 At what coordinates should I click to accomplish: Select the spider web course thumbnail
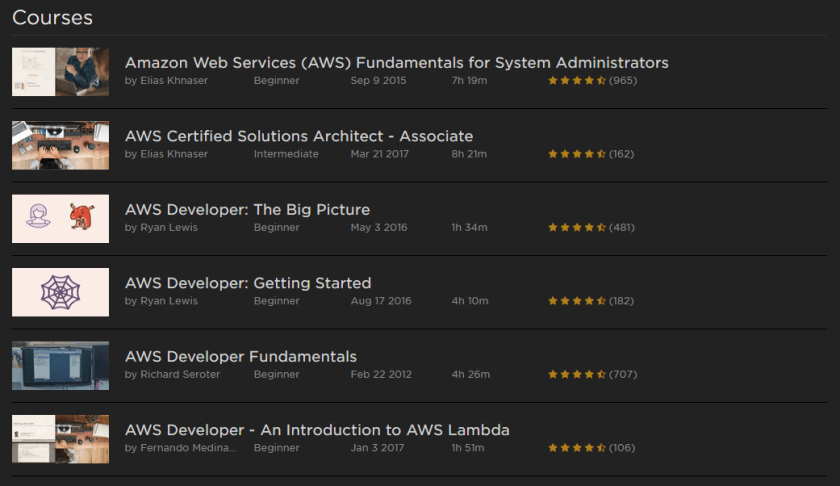click(x=60, y=292)
